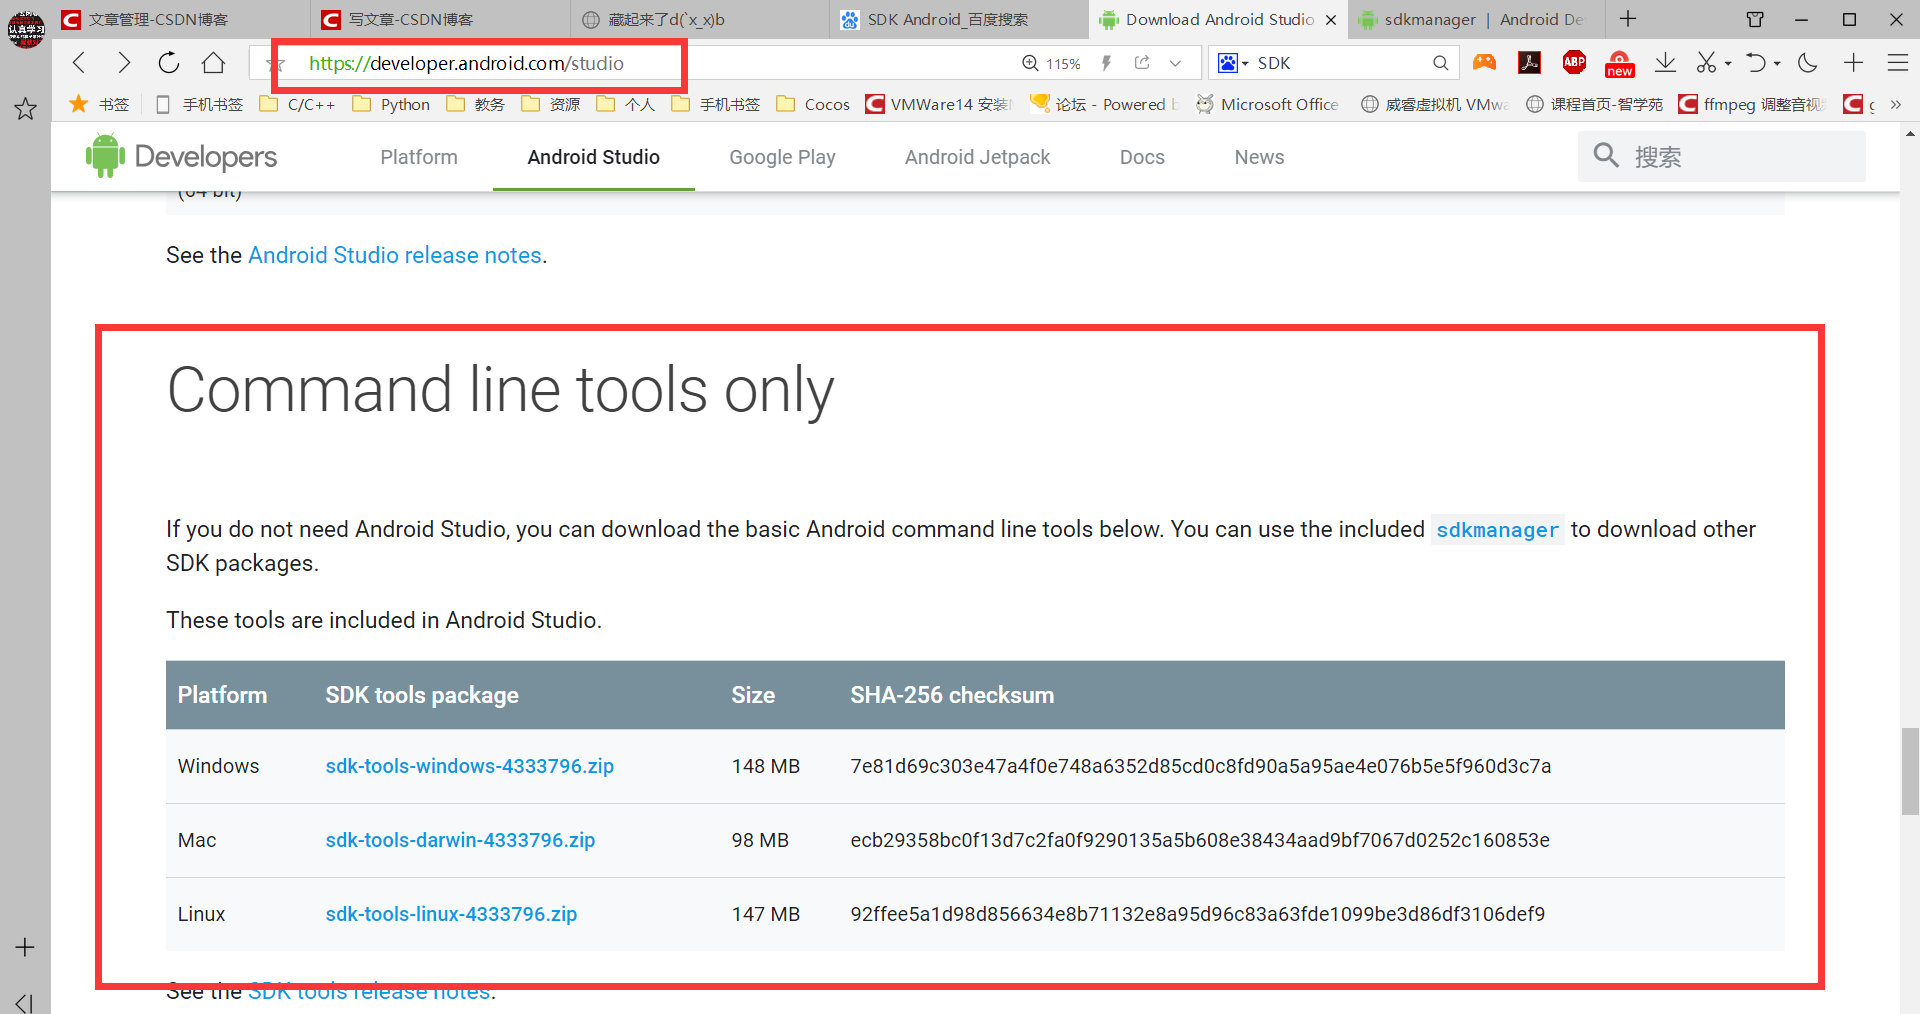Bookmark page with address bar star
Image resolution: width=1920 pixels, height=1014 pixels.
tap(276, 64)
